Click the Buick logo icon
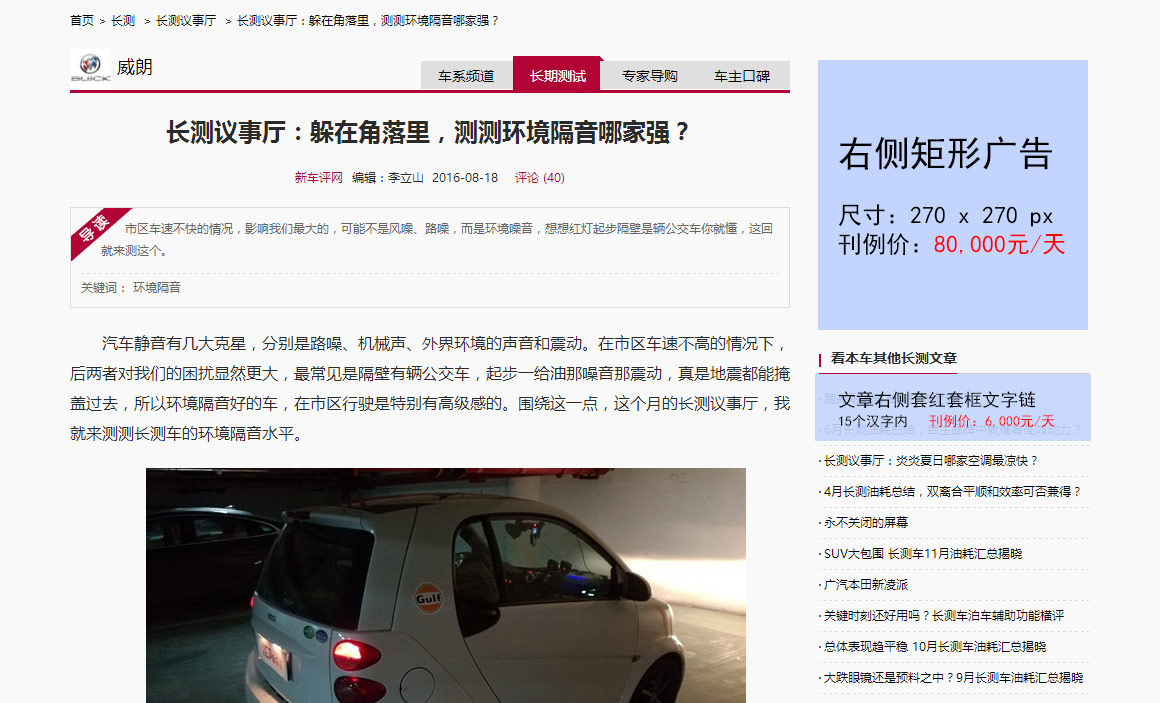 tap(90, 66)
